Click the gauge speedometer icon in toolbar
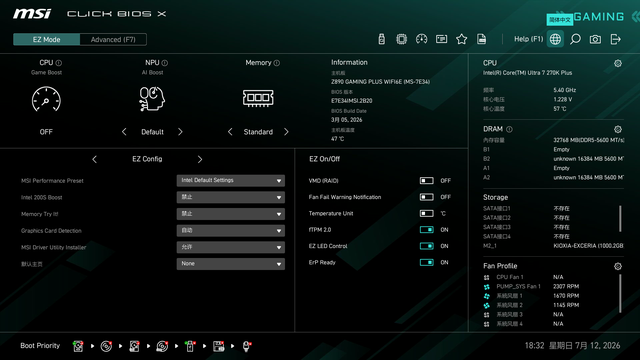 (x=422, y=39)
